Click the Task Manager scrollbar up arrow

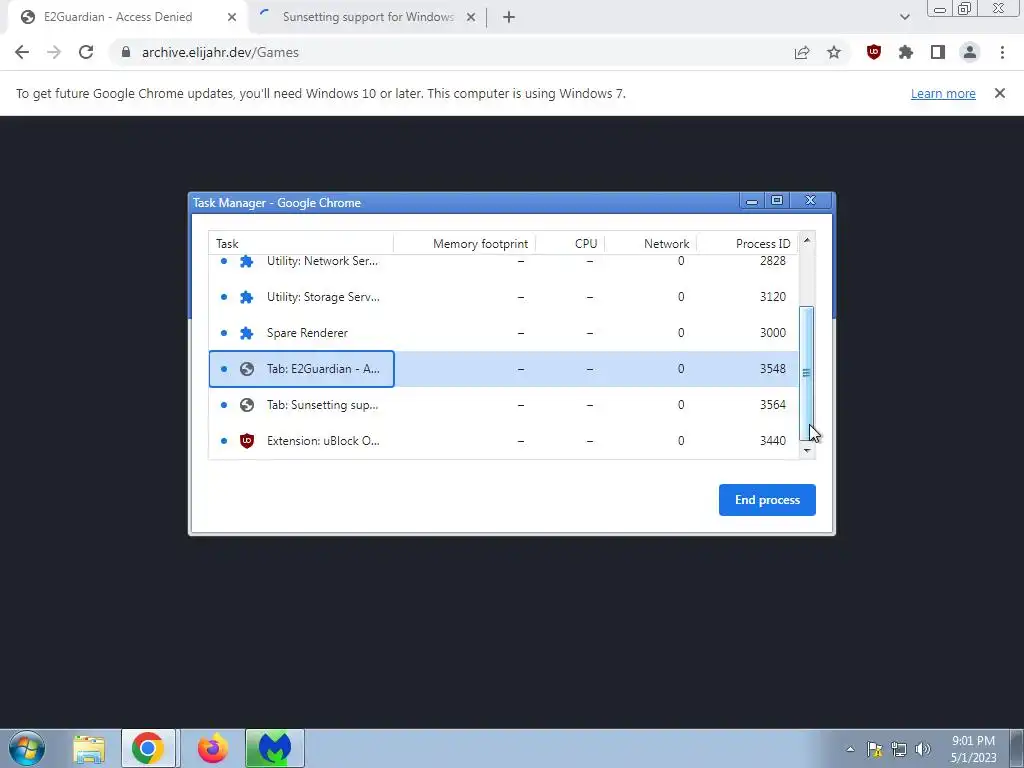pyautogui.click(x=807, y=240)
